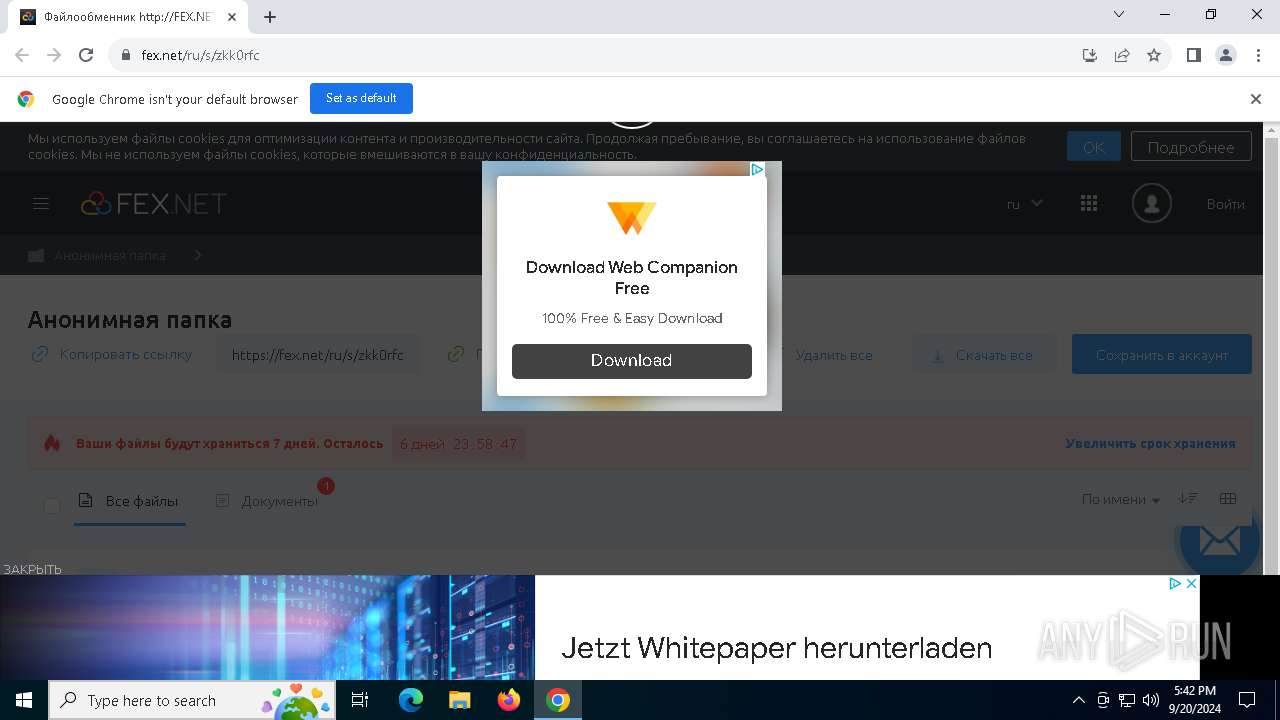Open the mail chat bubble
Viewport: 1280px width, 720px height.
point(1219,541)
